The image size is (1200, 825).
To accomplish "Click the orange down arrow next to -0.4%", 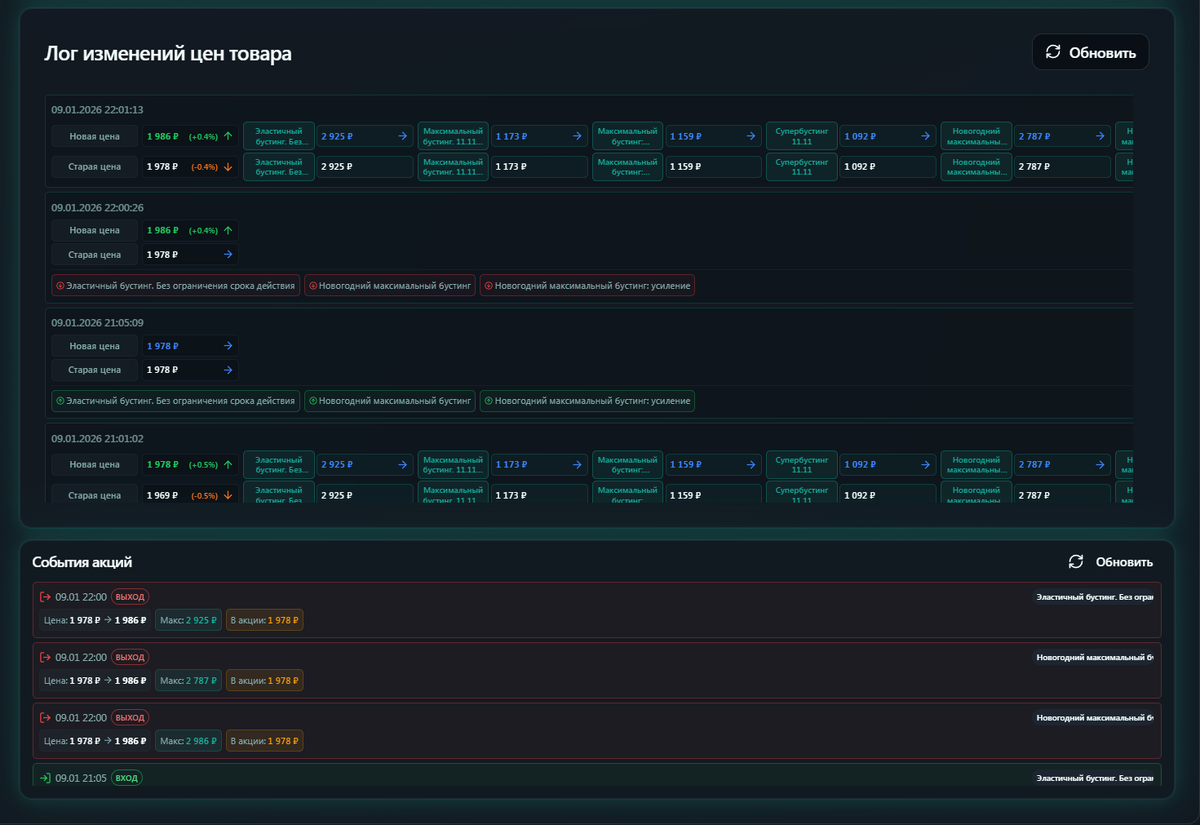I will (227, 166).
